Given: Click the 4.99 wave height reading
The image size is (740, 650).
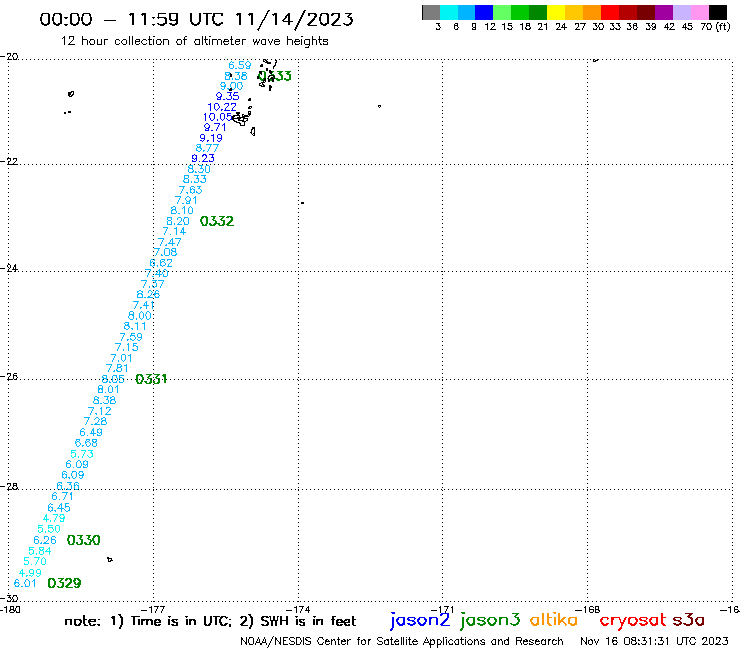Looking at the screenshot, I should pos(30,573).
